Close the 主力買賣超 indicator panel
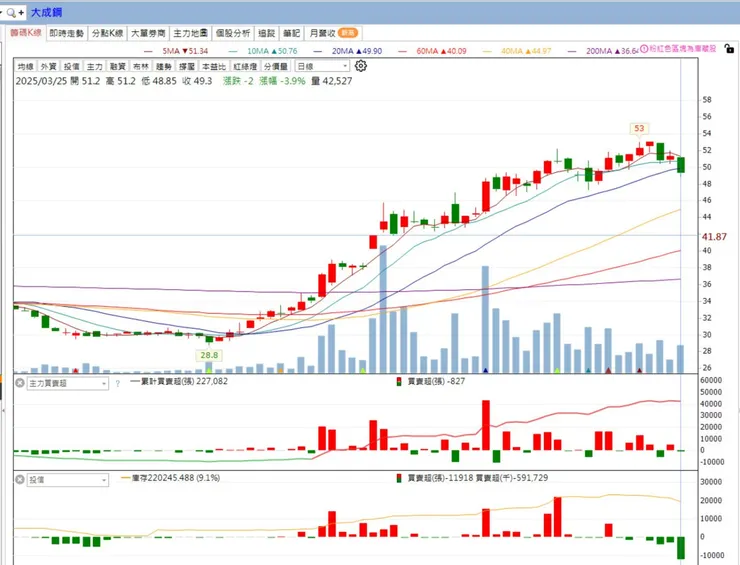This screenshot has width=740, height=565. coord(19,383)
